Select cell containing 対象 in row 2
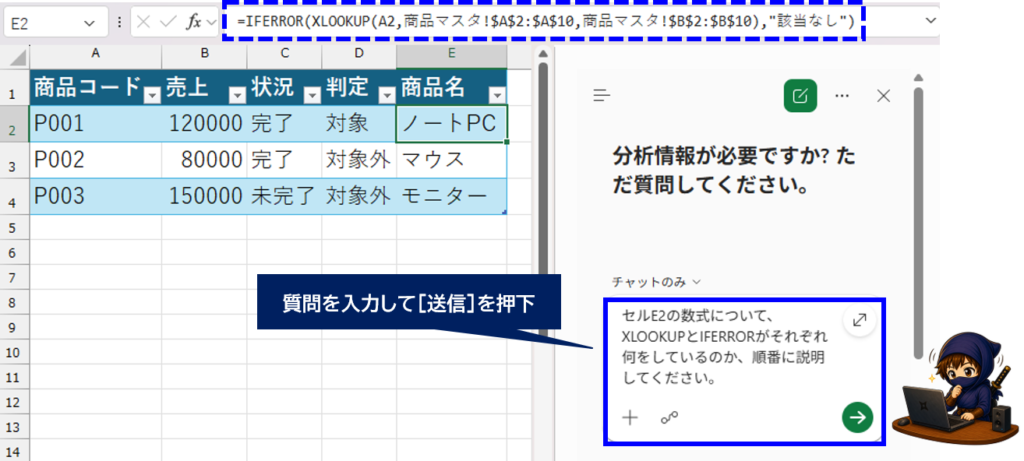Image resolution: width=1024 pixels, height=461 pixels. click(x=359, y=123)
